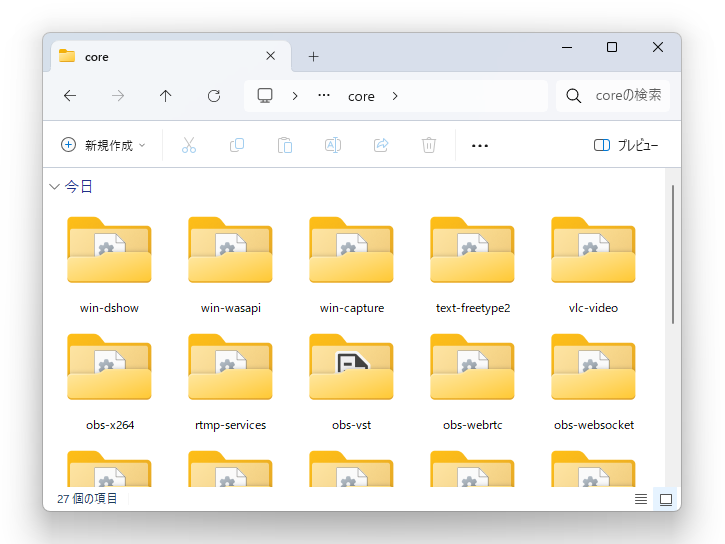The height and width of the screenshot is (544, 725).
Task: Refresh the core folder view
Action: point(214,96)
